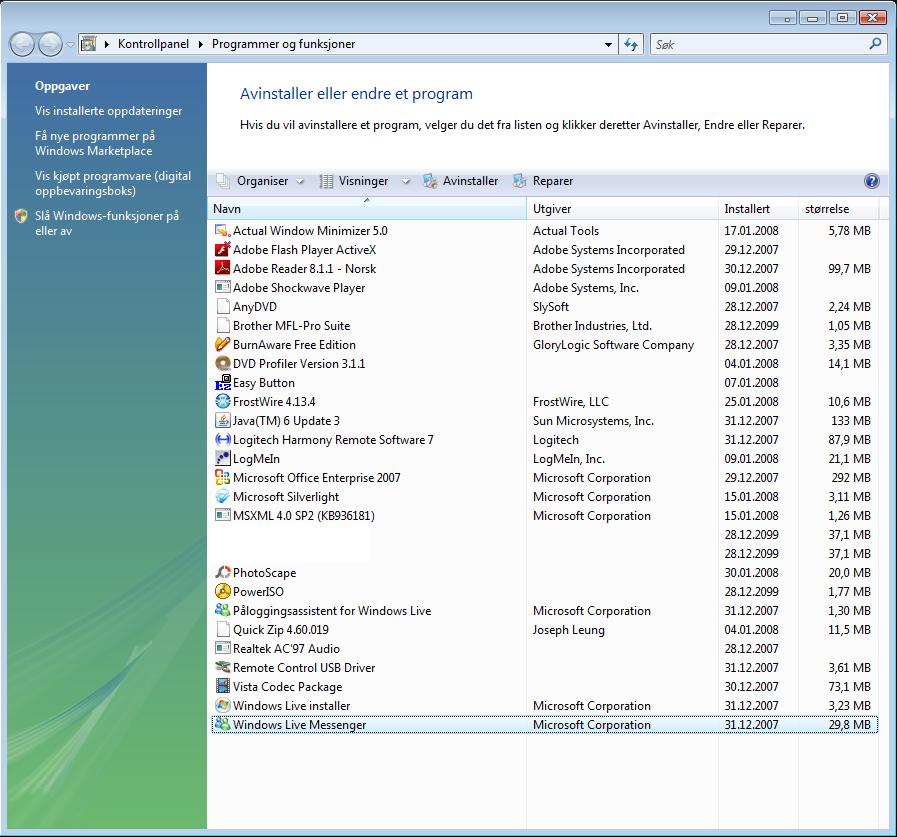Click the control panel icon in address bar
Image resolution: width=897 pixels, height=837 pixels.
point(88,43)
